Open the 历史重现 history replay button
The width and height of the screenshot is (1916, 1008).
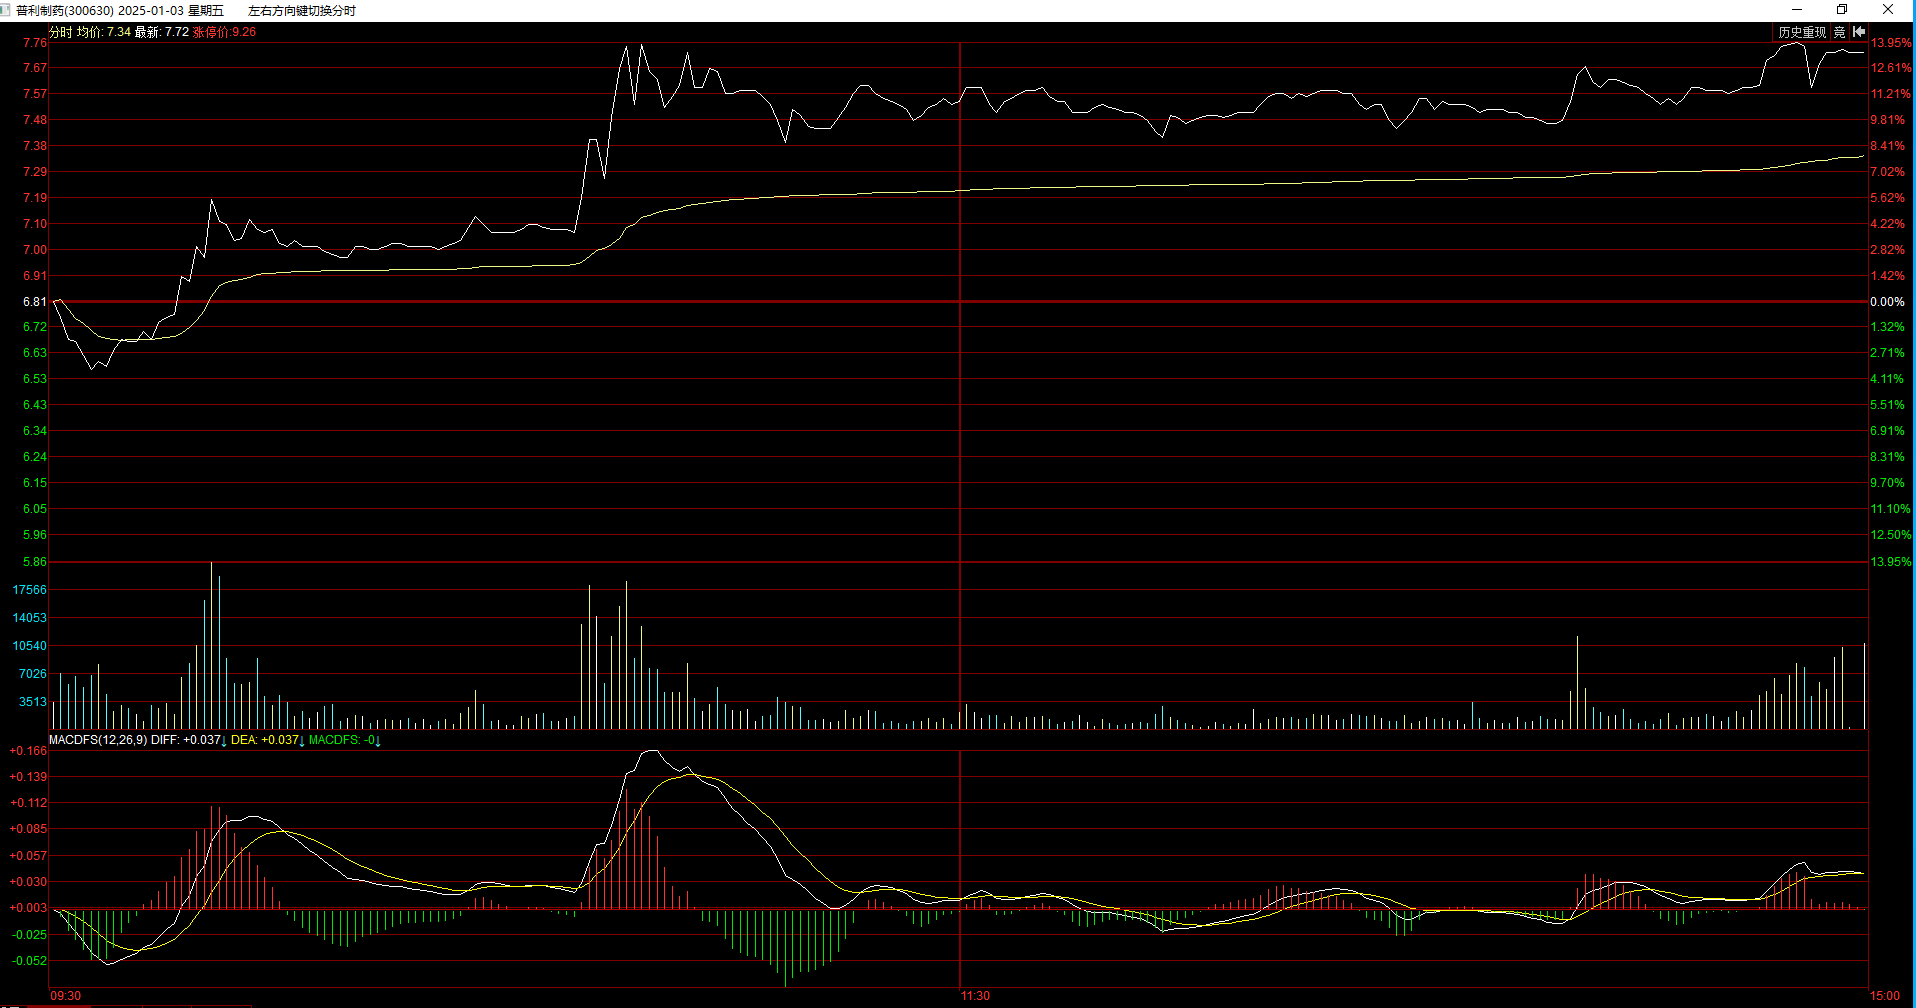(1801, 32)
